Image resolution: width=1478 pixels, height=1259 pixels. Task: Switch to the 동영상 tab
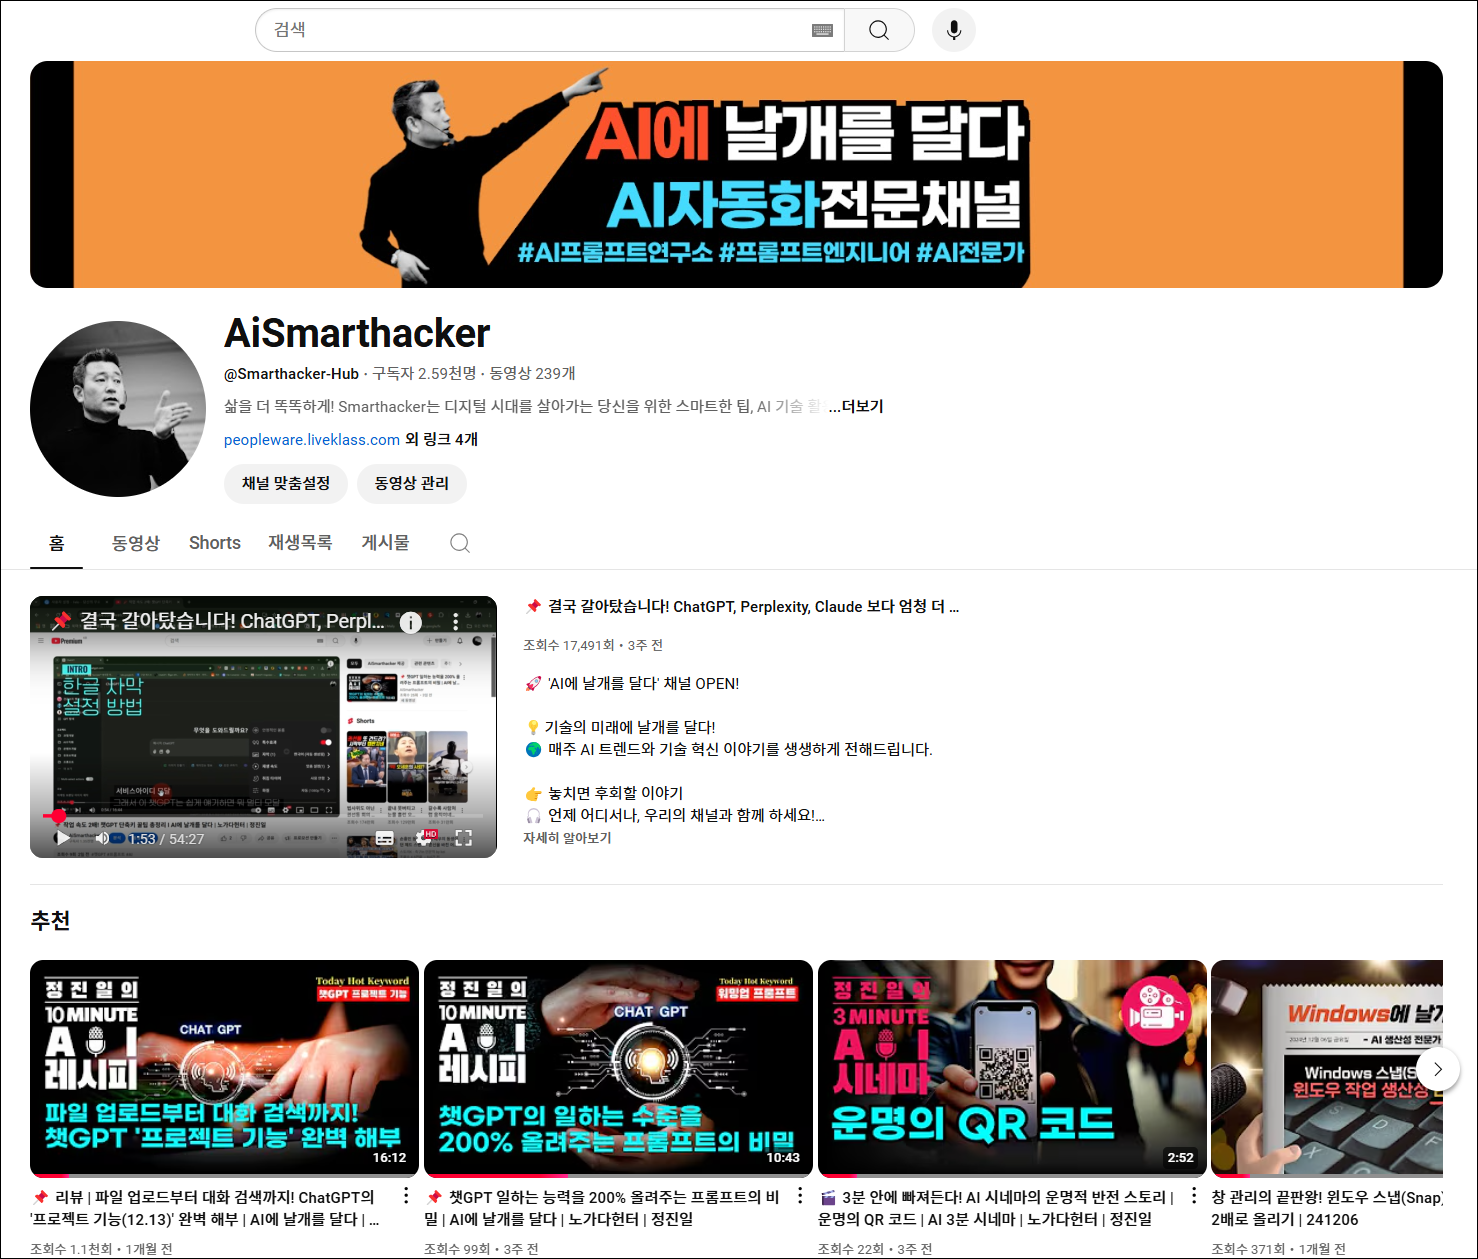[136, 543]
